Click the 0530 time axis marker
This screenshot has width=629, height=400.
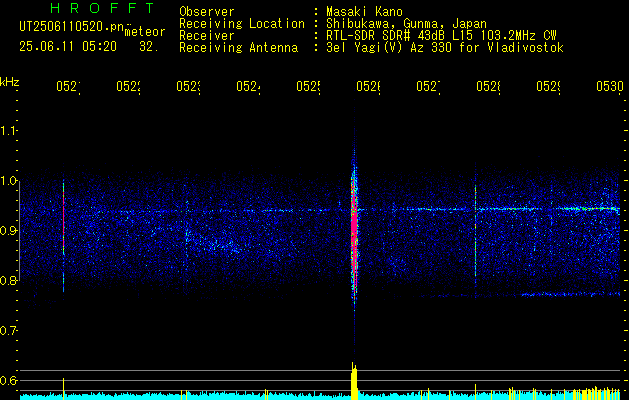coord(610,86)
